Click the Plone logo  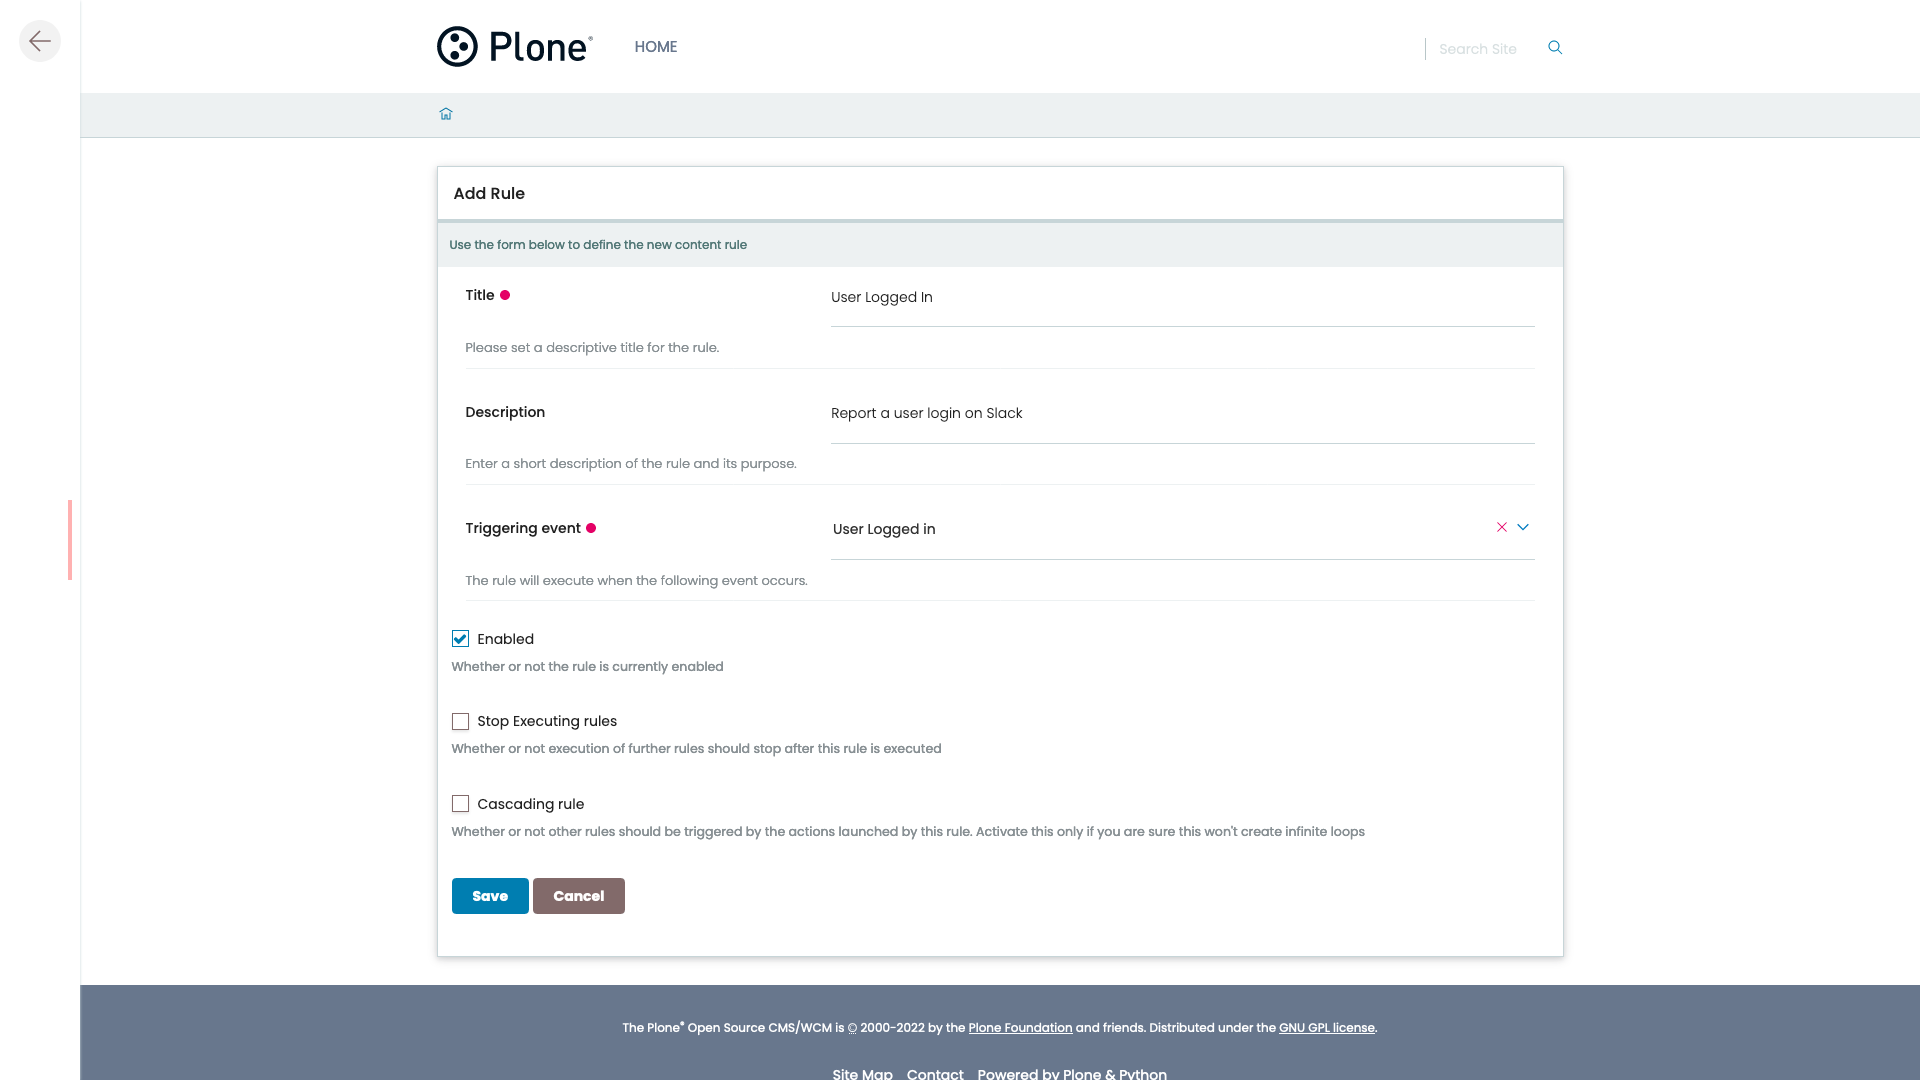(x=514, y=47)
